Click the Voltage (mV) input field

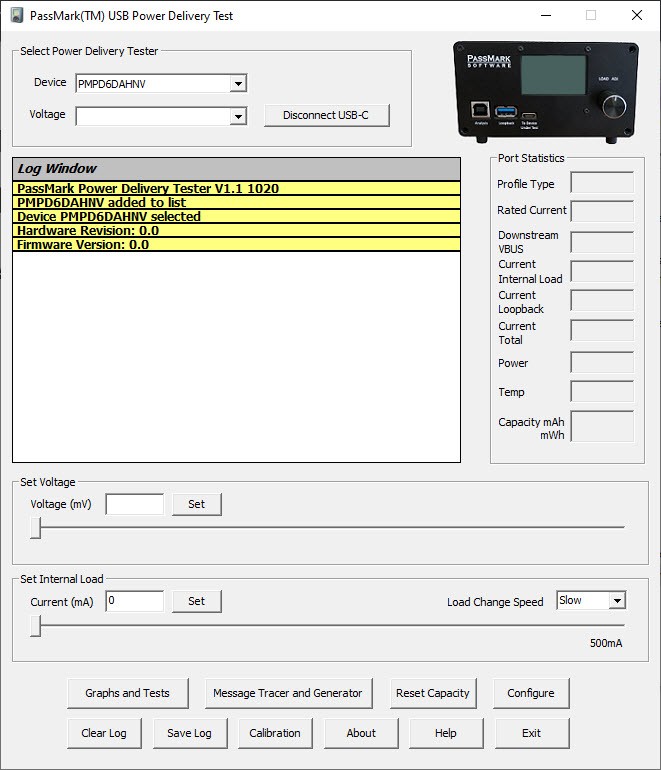point(135,504)
